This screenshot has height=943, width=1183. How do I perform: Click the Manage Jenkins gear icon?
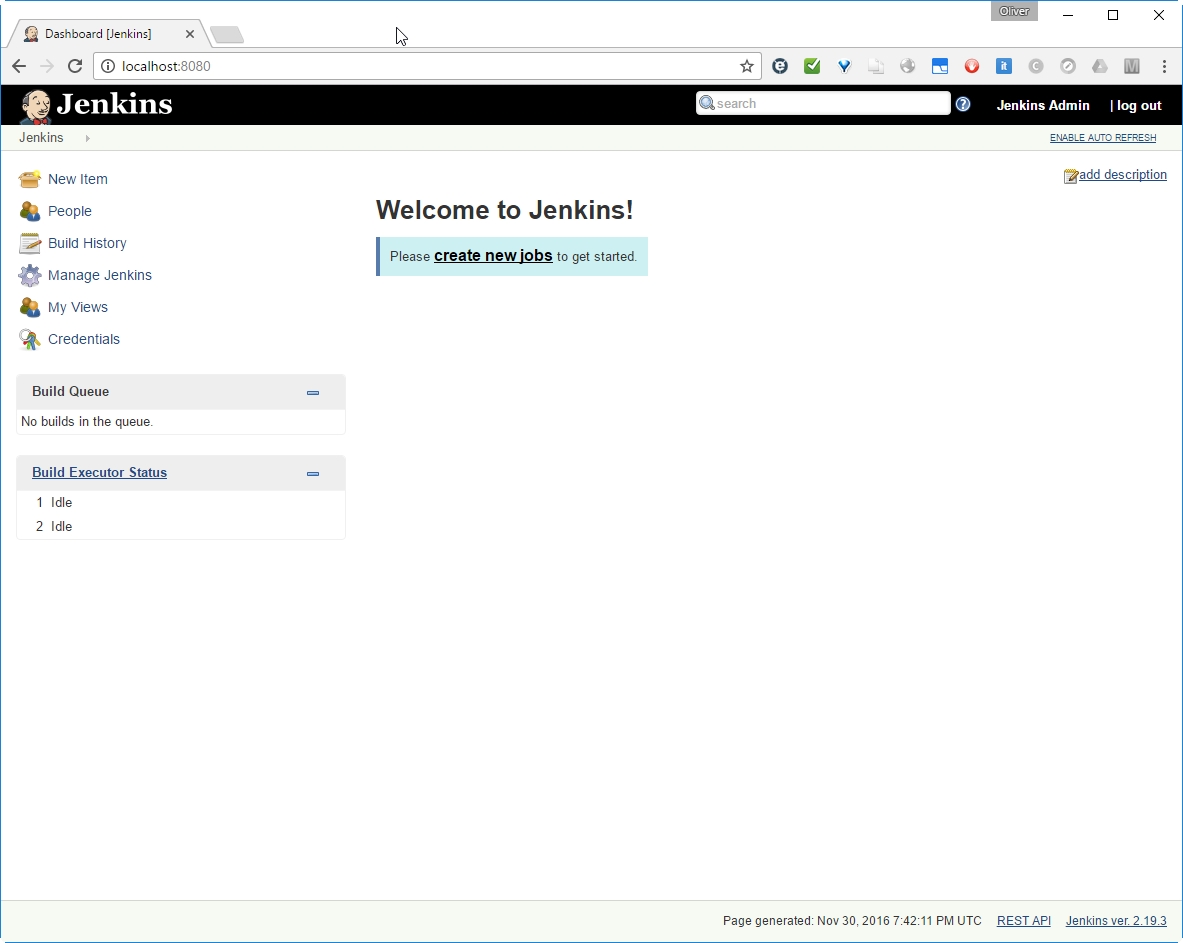tap(30, 275)
